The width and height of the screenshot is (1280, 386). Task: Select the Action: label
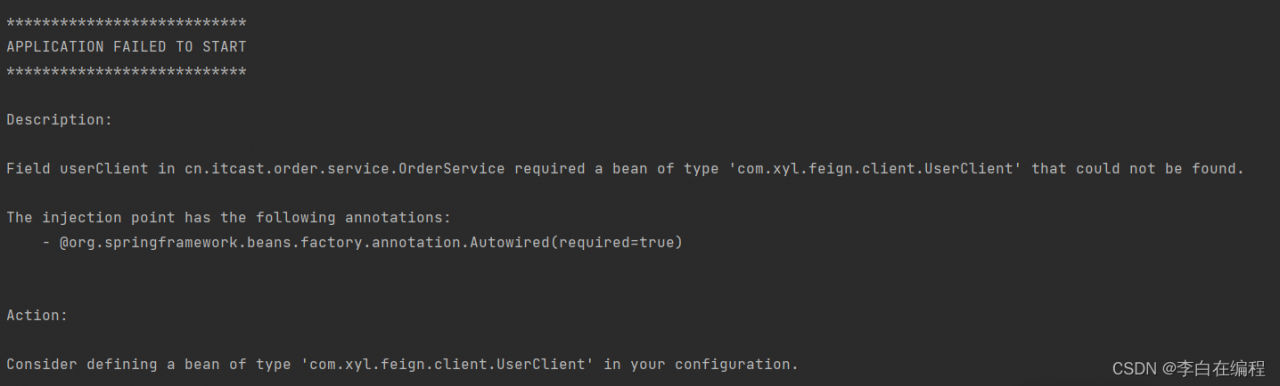click(x=37, y=316)
